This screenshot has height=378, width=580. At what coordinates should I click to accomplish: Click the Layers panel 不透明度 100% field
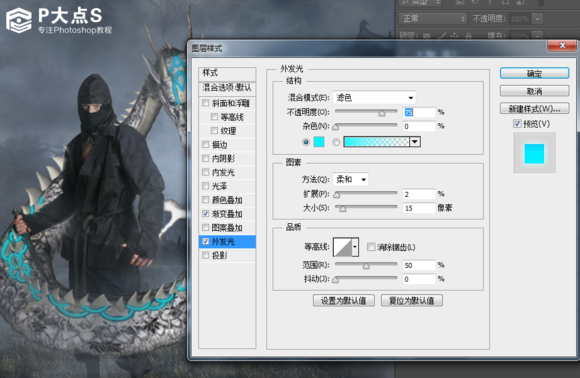520,18
